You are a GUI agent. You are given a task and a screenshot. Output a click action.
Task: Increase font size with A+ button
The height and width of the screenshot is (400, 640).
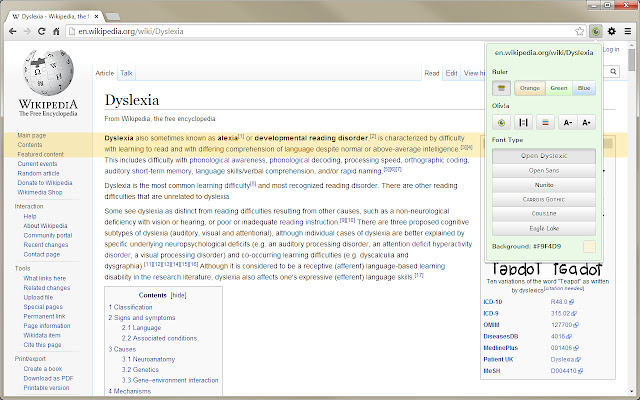click(587, 122)
